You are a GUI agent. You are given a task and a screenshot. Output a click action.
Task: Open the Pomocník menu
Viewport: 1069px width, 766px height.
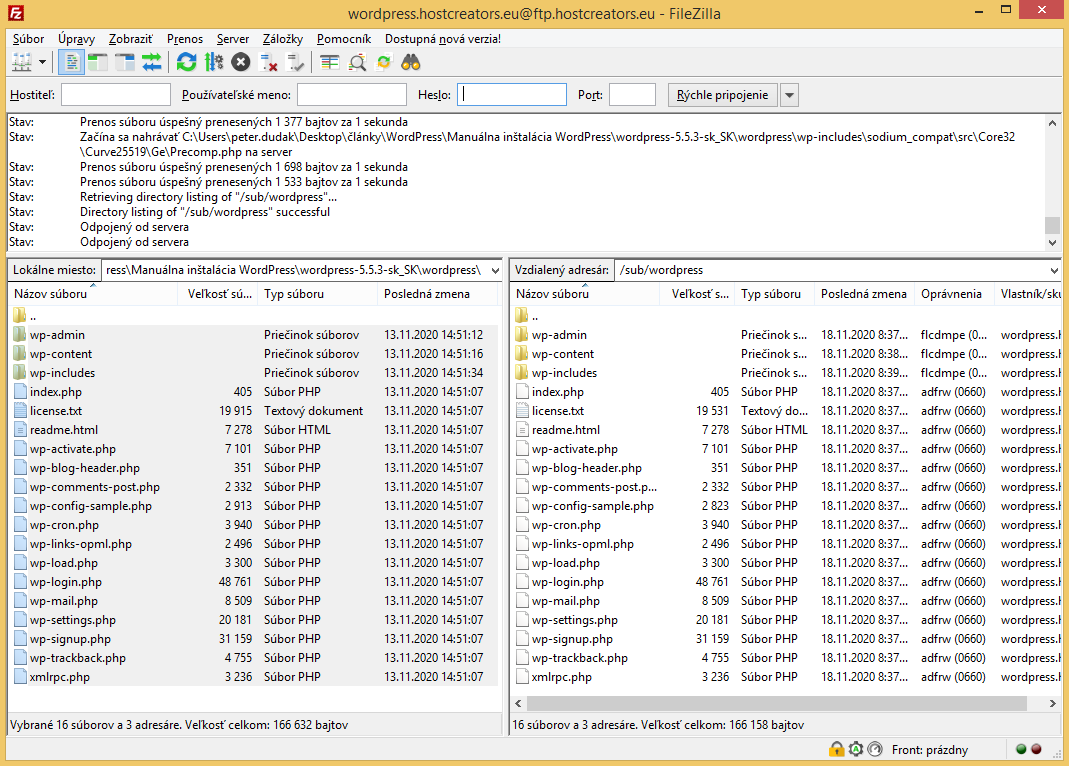coord(344,39)
